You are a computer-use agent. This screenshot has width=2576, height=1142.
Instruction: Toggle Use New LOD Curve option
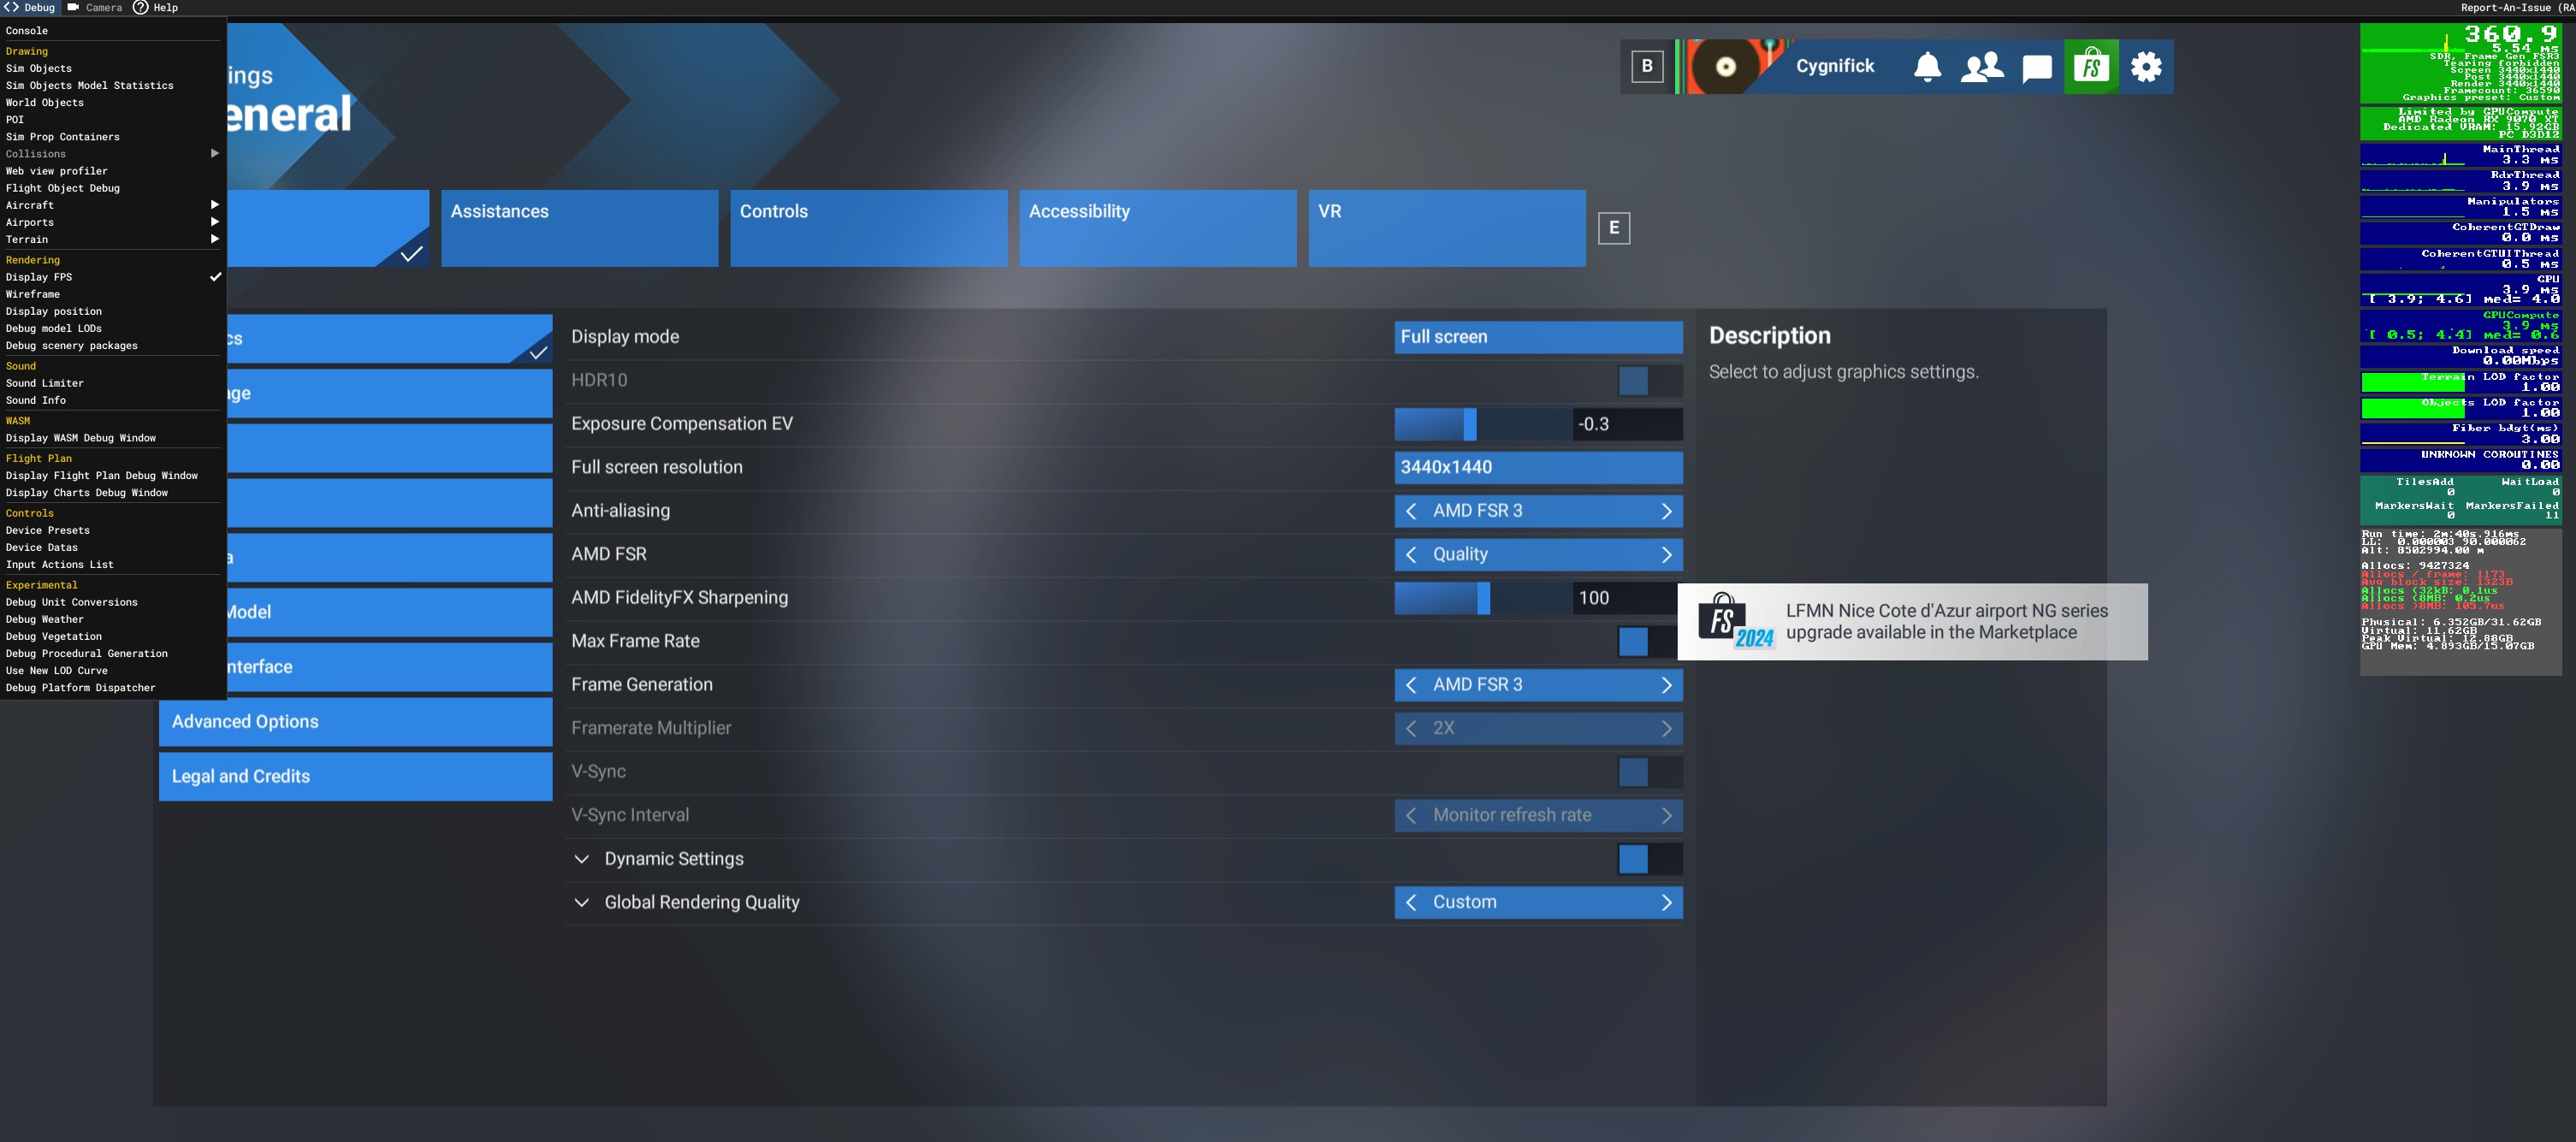click(113, 671)
